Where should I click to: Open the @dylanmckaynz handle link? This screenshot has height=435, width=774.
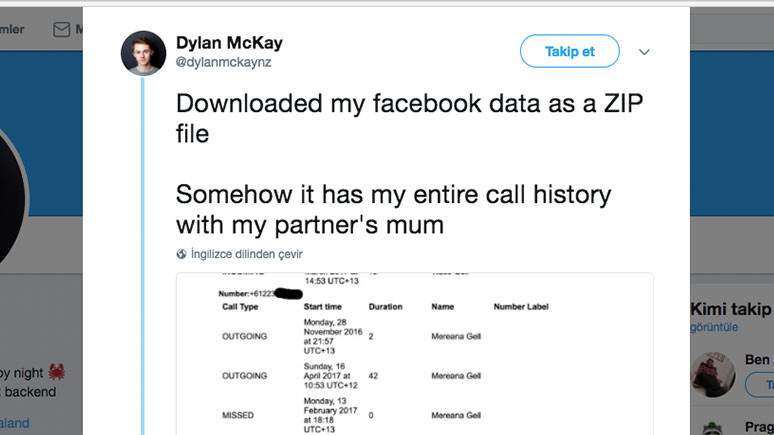[223, 62]
